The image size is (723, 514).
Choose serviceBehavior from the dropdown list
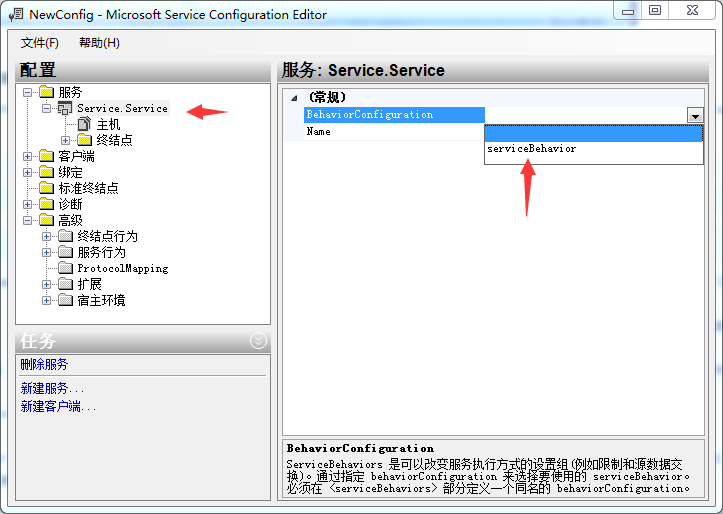[x=593, y=149]
